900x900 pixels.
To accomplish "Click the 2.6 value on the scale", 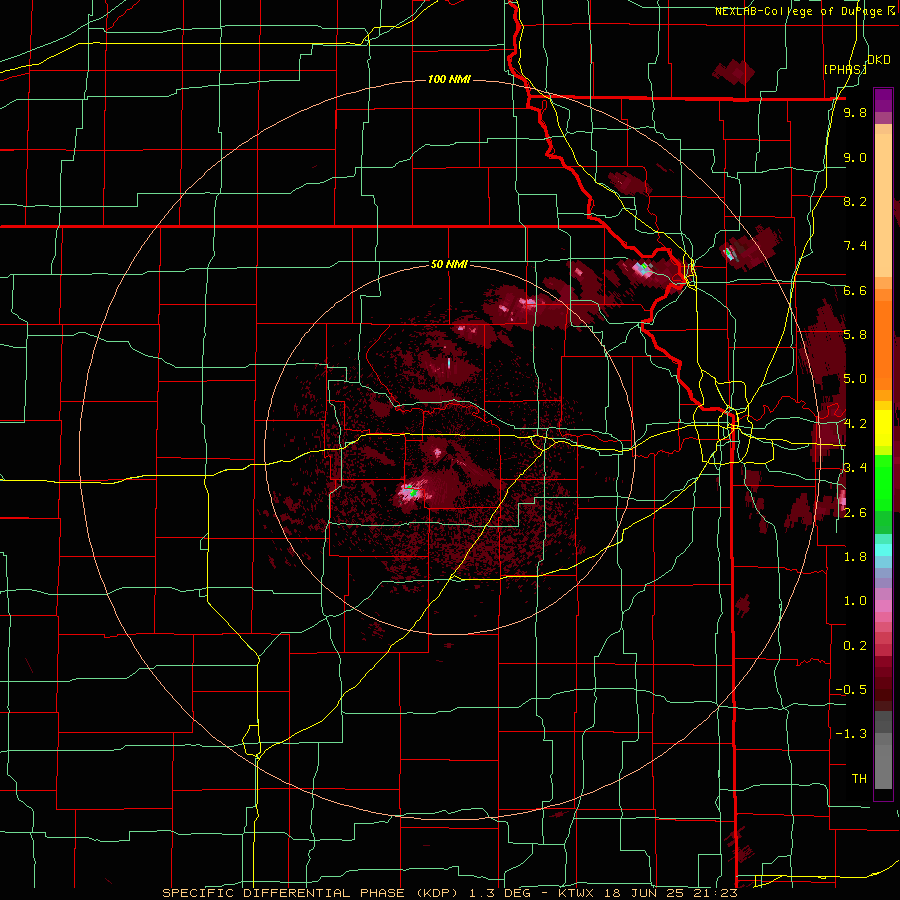I will tap(855, 513).
